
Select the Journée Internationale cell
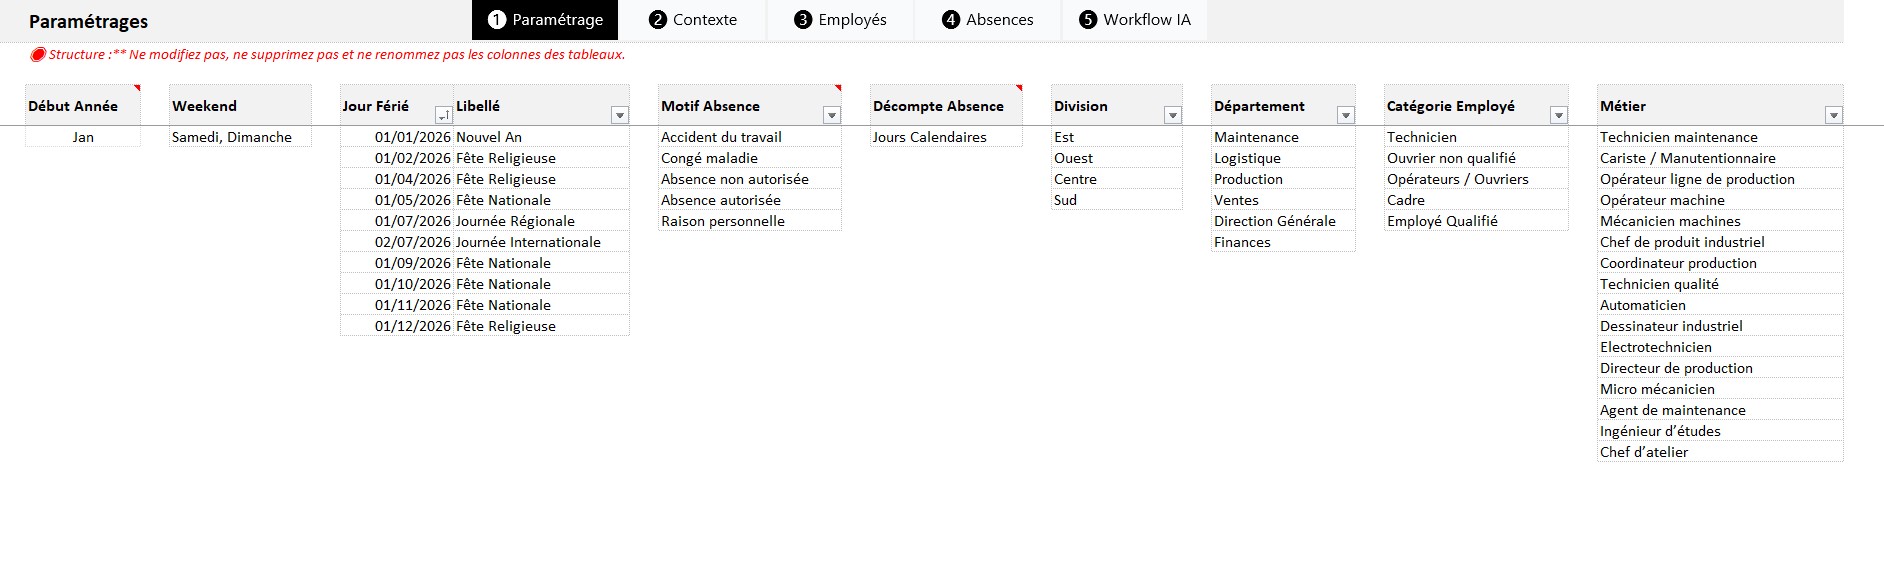coord(541,242)
